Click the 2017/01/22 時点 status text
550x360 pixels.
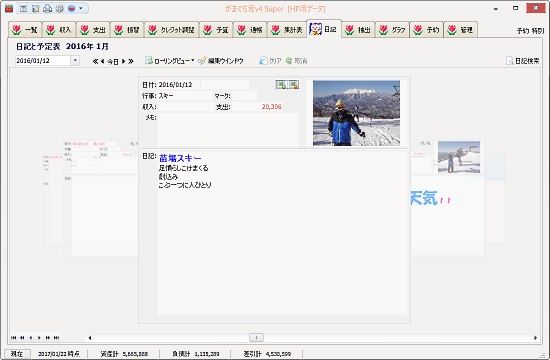point(59,354)
